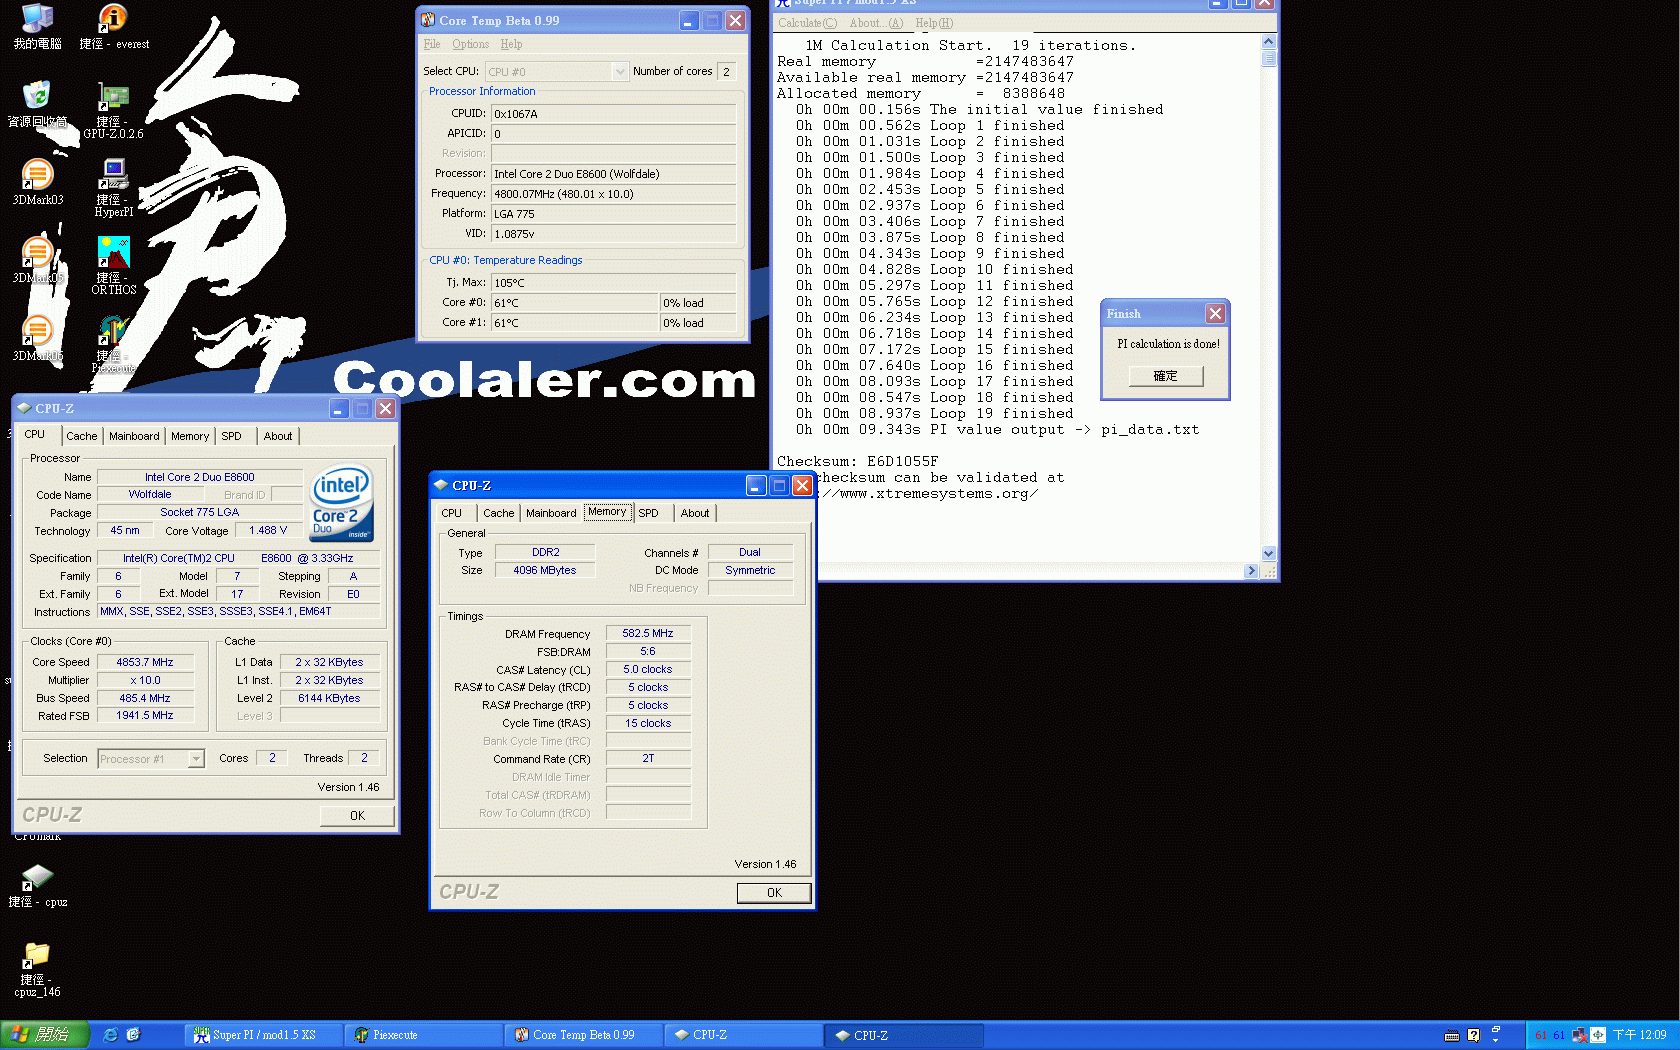The height and width of the screenshot is (1050, 1680).
Task: Click the Frequency field in Core Temp
Action: click(614, 194)
